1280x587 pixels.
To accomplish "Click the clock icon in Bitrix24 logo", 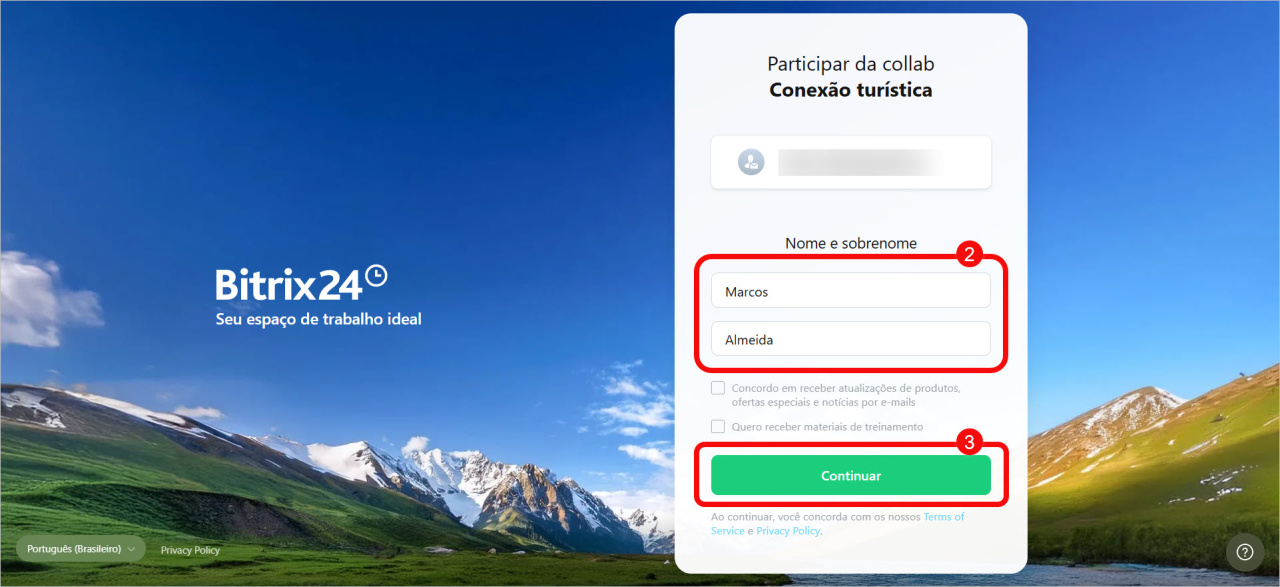I will [376, 276].
